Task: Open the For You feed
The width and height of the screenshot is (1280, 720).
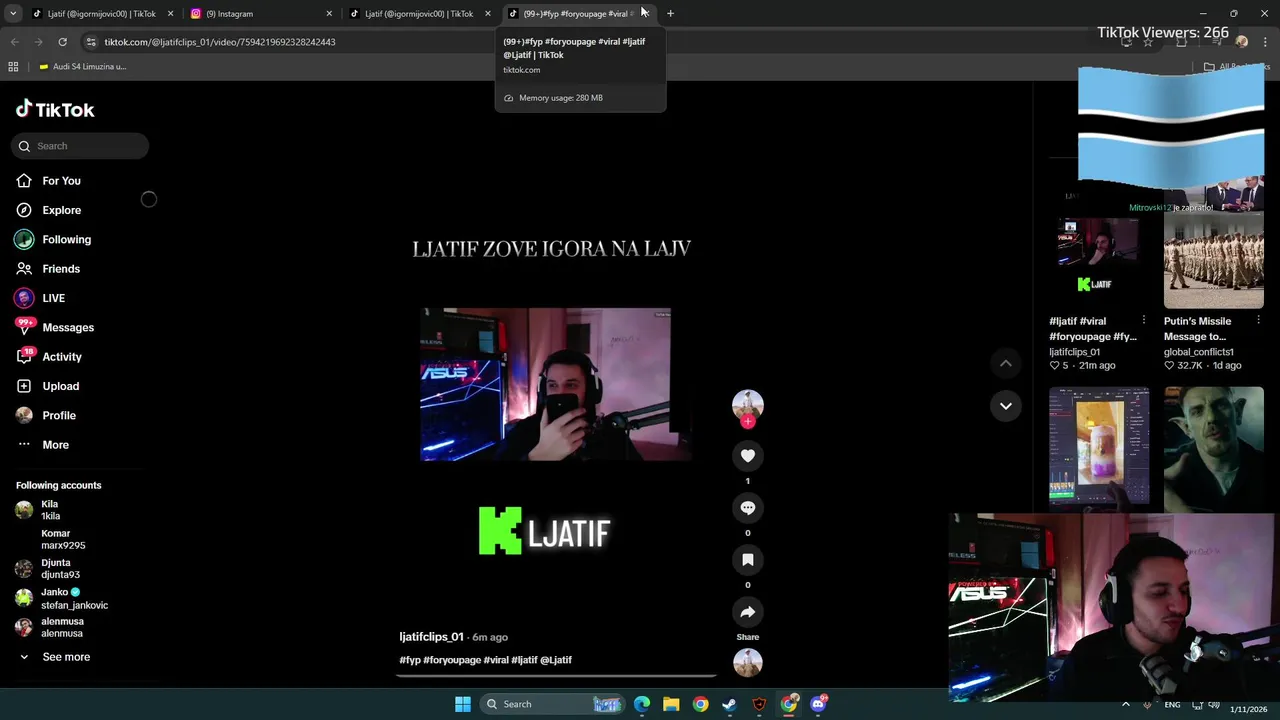Action: pyautogui.click(x=61, y=181)
